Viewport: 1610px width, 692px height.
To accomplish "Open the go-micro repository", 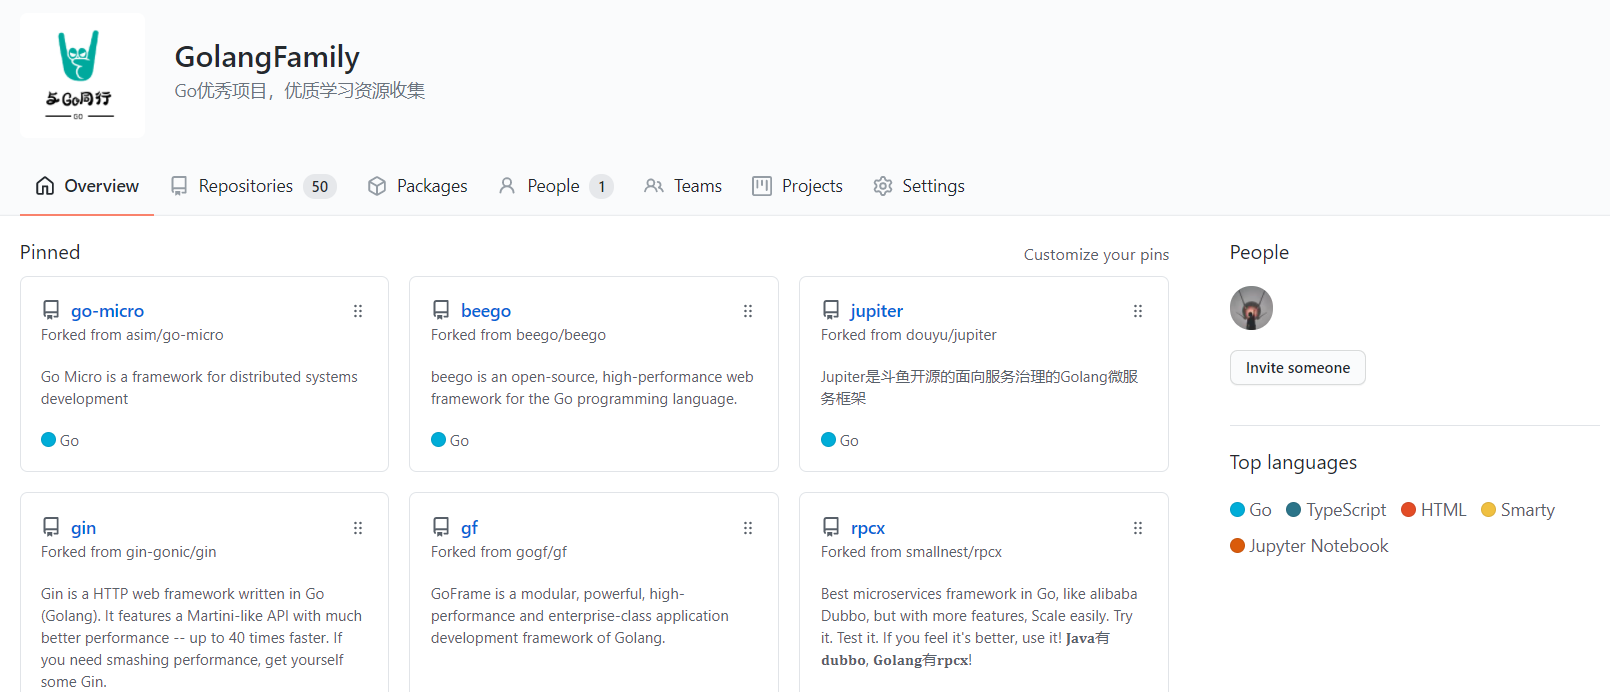I will (x=108, y=311).
